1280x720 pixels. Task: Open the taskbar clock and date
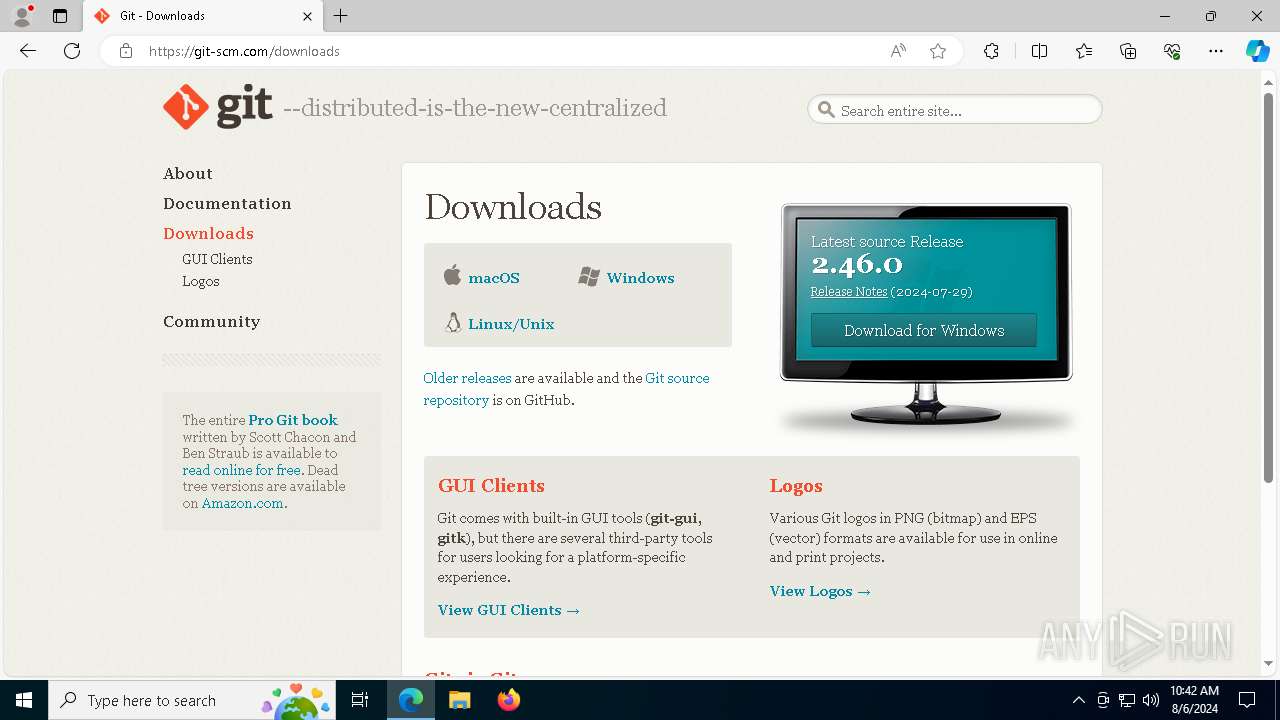coord(1194,700)
